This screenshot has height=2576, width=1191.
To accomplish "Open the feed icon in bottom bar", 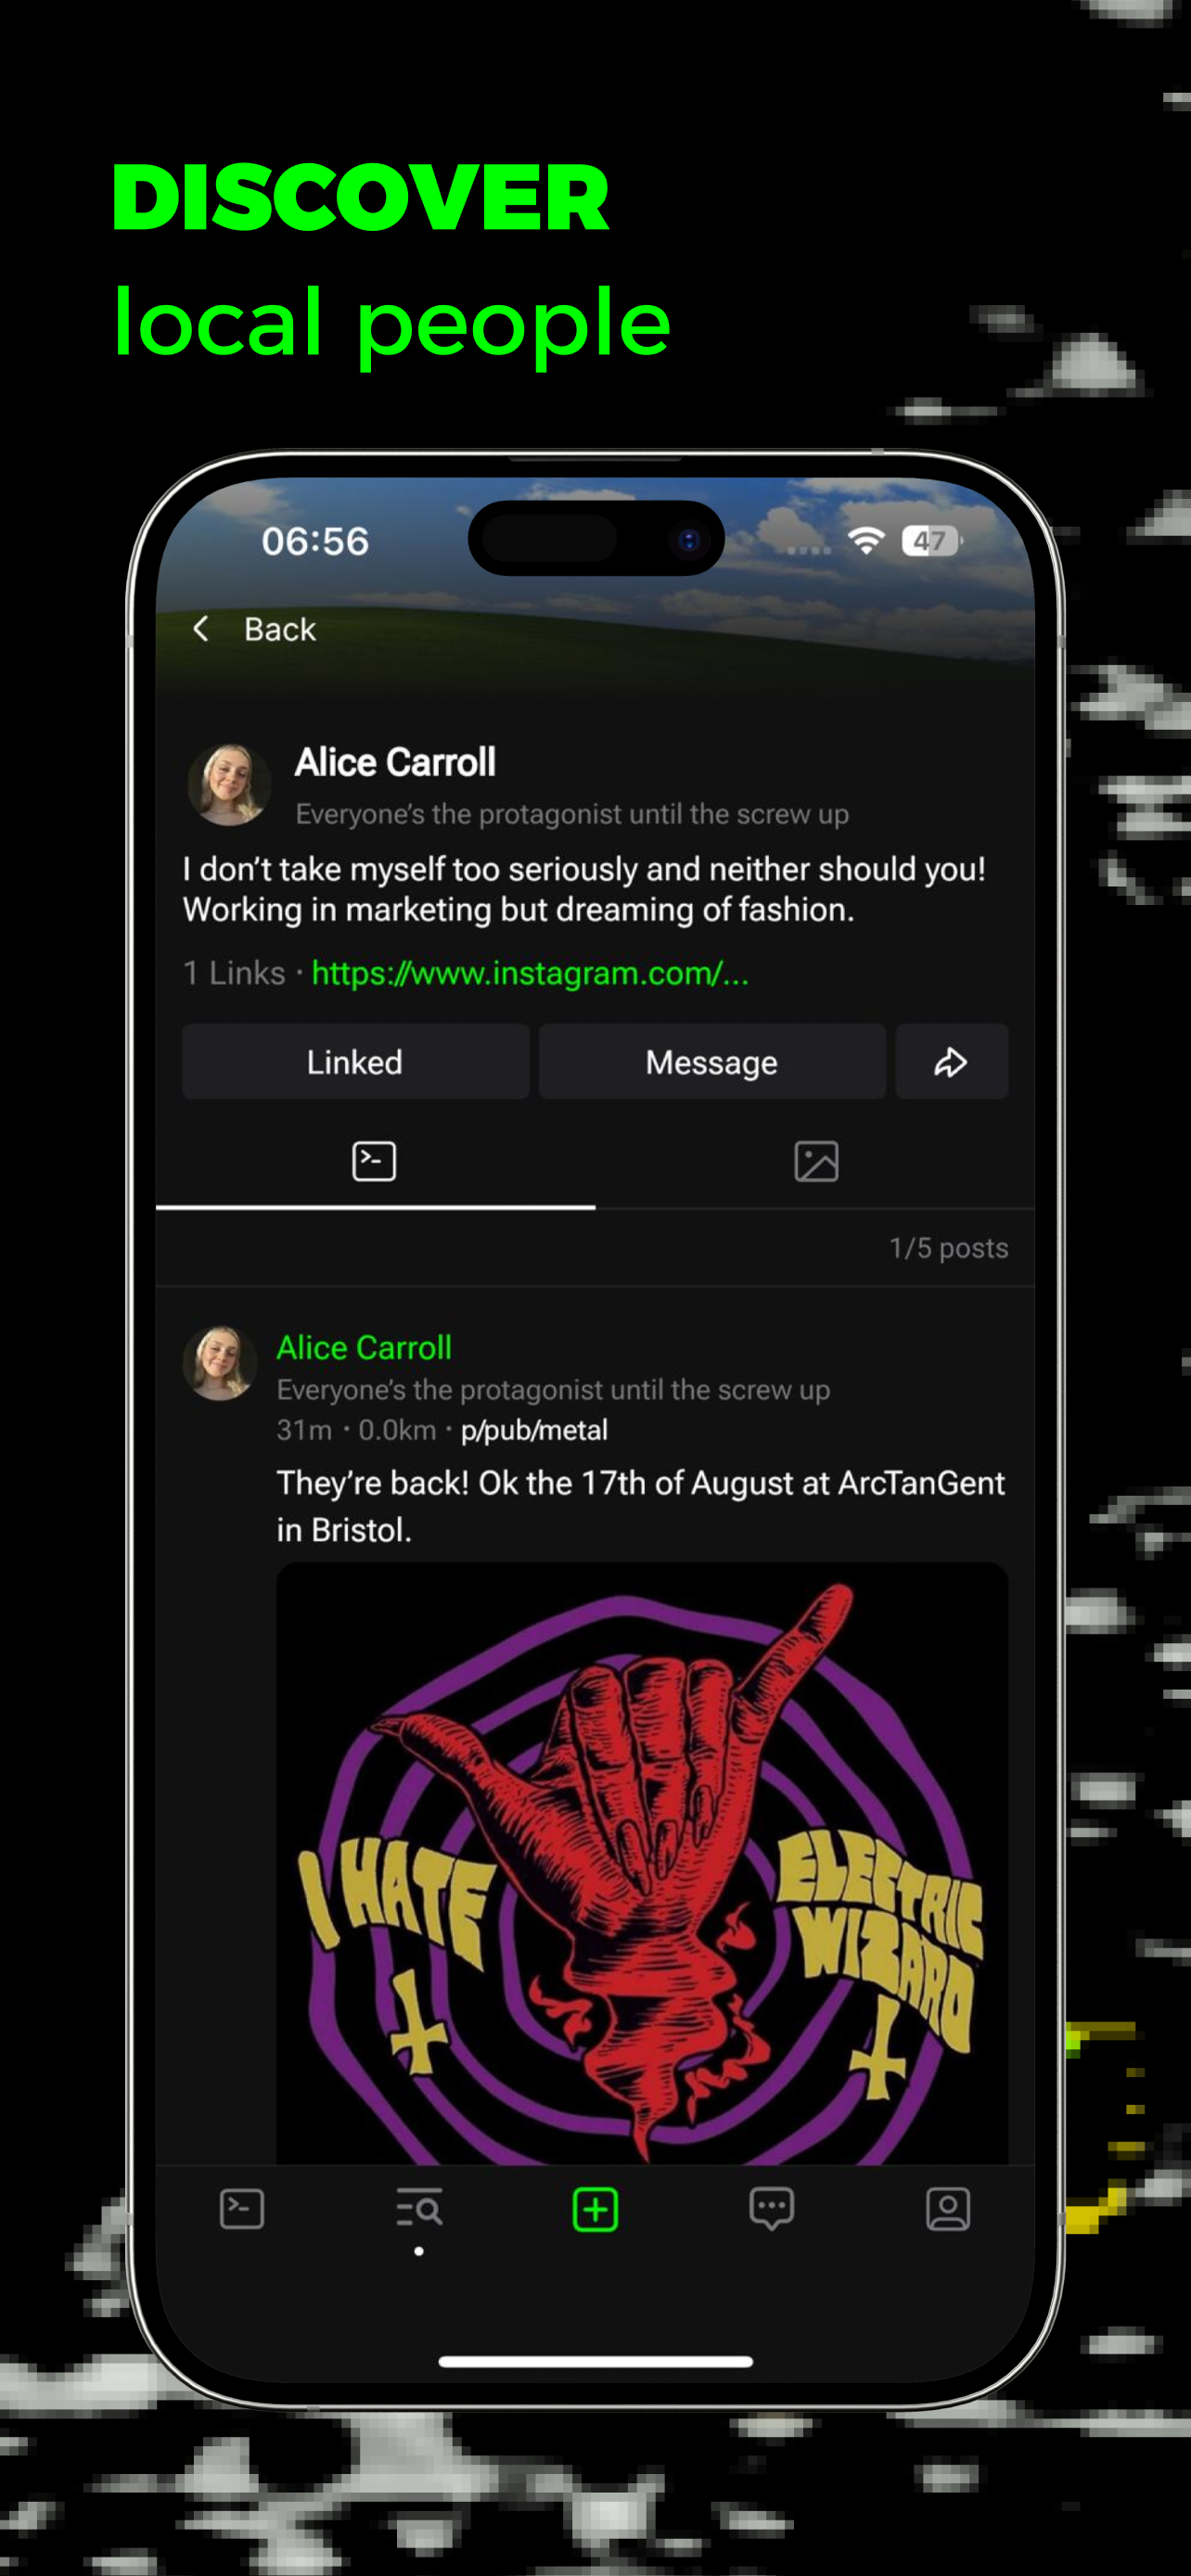I will pos(242,2209).
